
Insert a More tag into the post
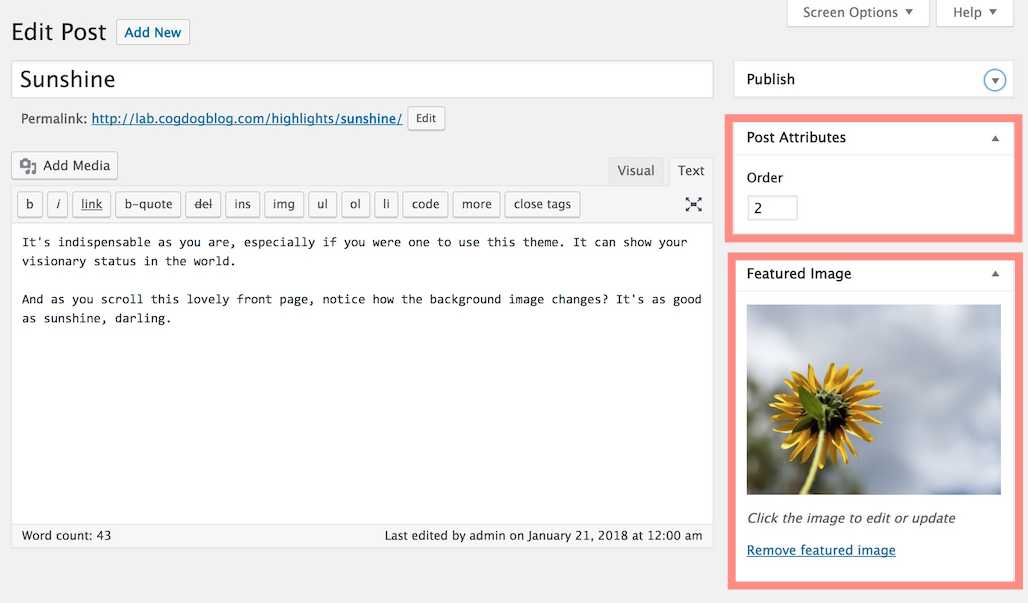click(475, 204)
